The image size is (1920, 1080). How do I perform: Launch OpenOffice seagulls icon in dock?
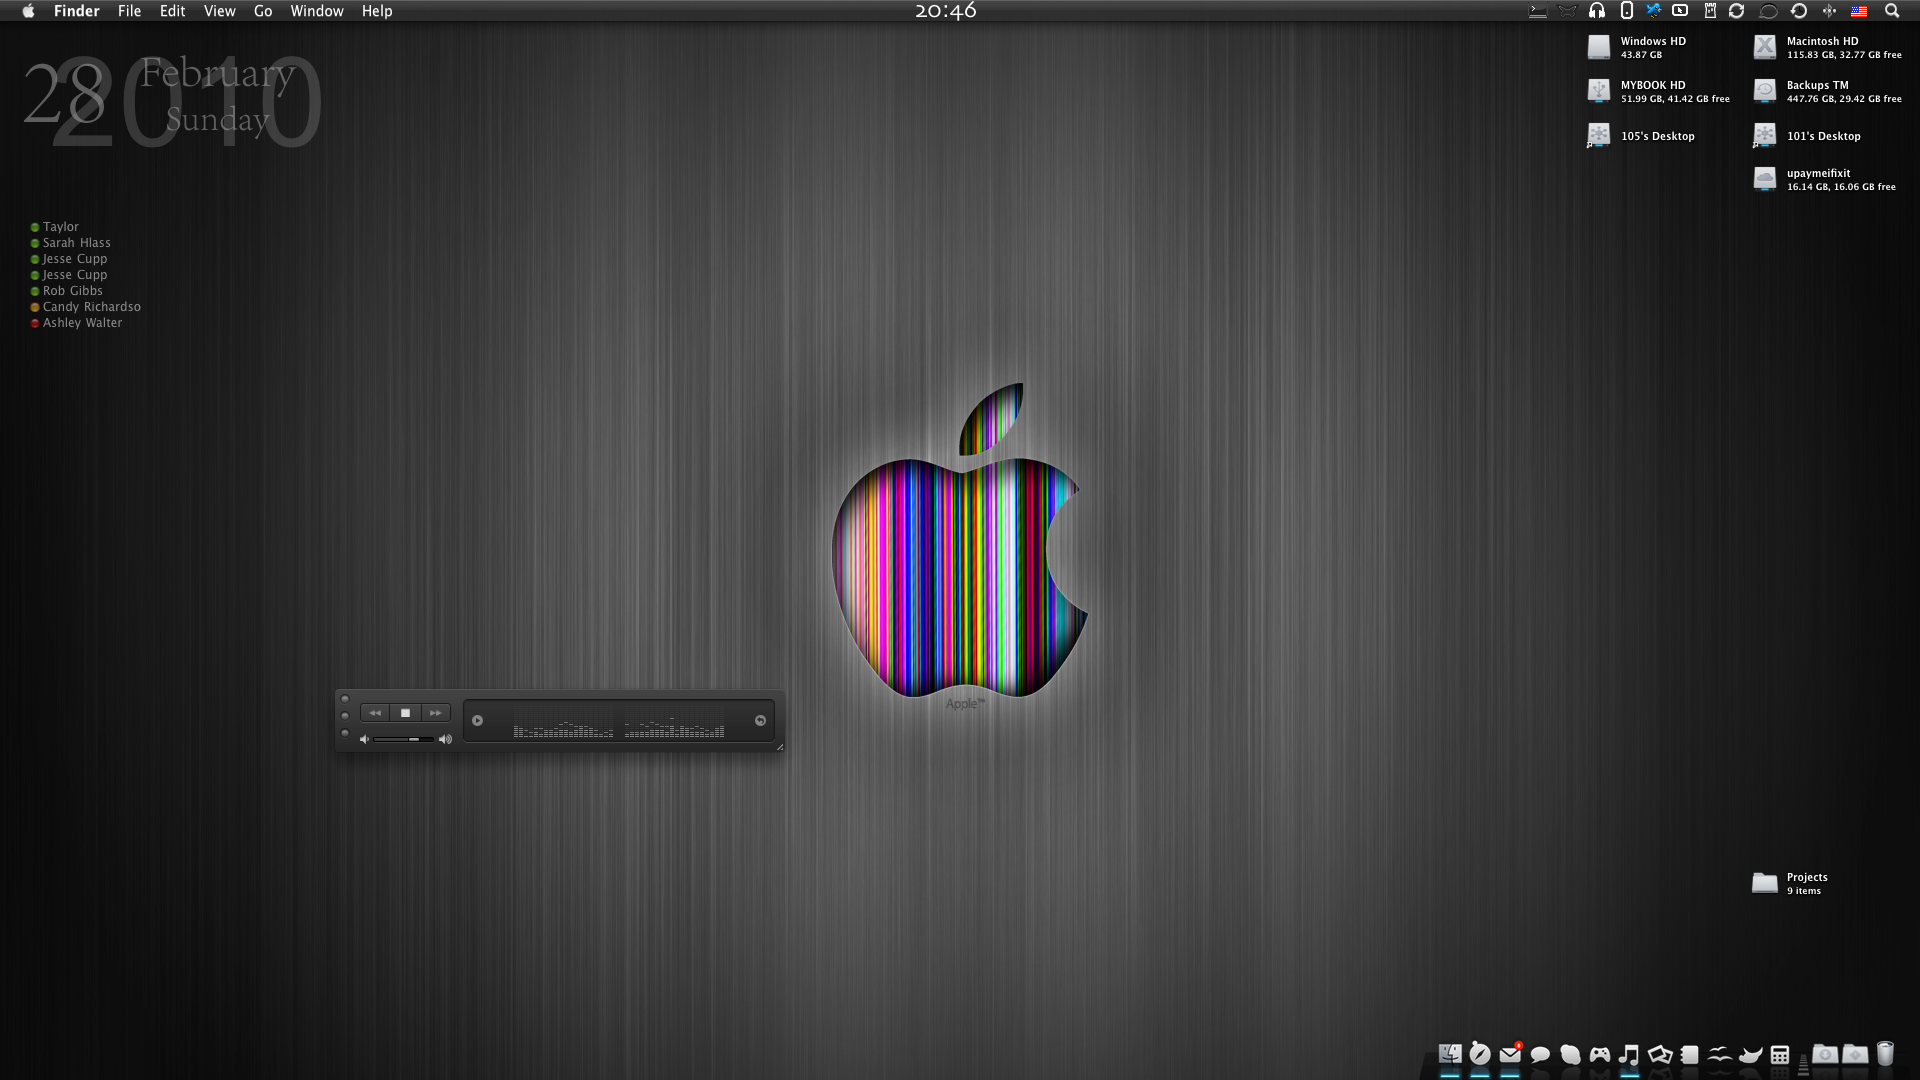pos(1720,1054)
